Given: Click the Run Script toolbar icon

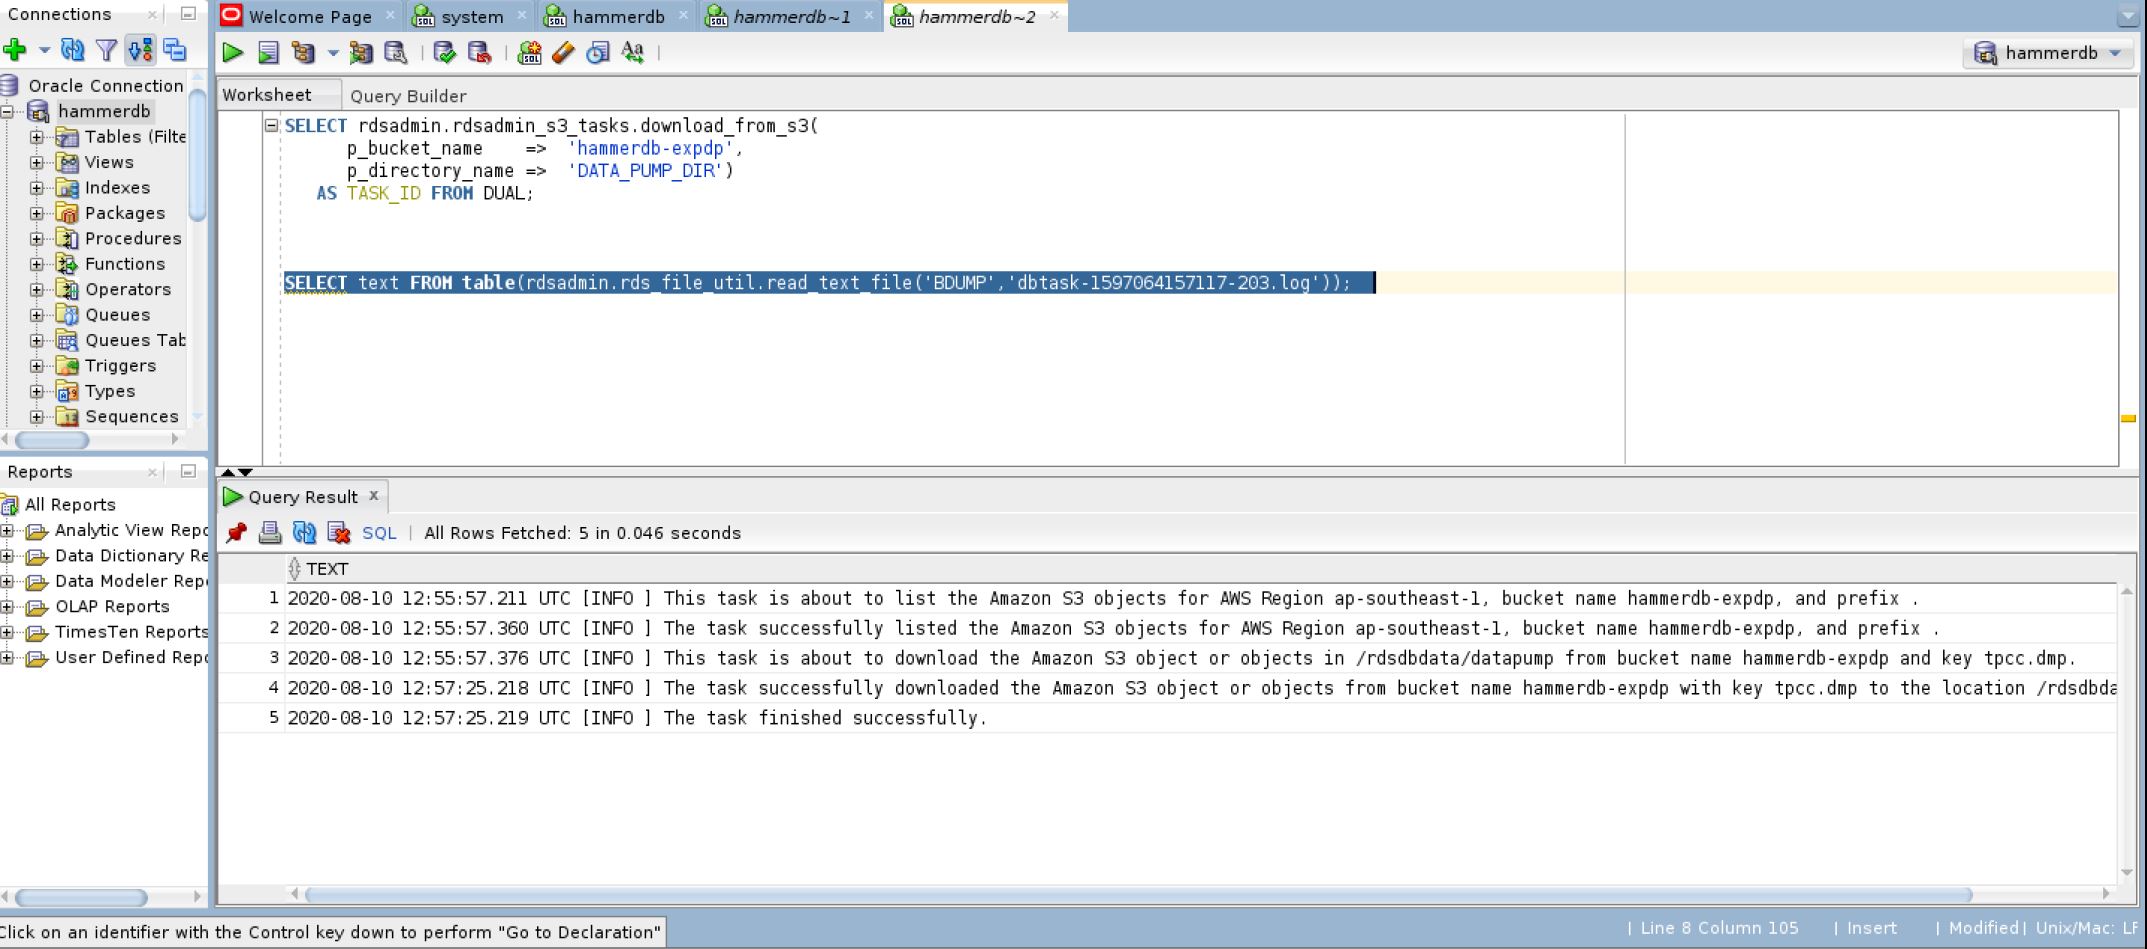Looking at the screenshot, I should click(x=268, y=53).
